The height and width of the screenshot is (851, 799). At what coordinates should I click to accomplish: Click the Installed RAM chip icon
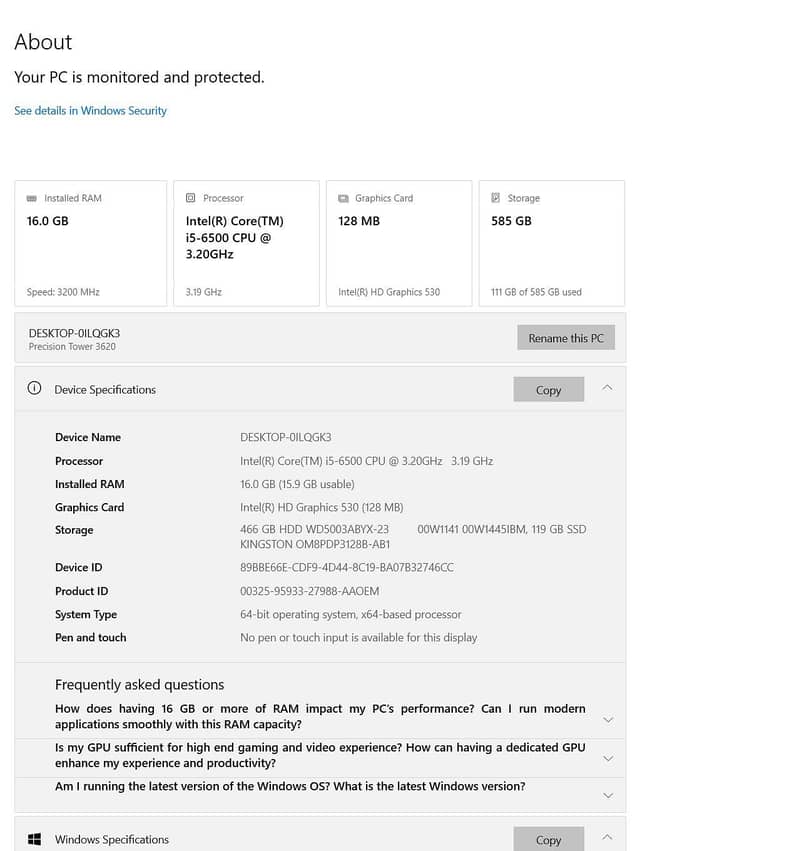pyautogui.click(x=32, y=199)
